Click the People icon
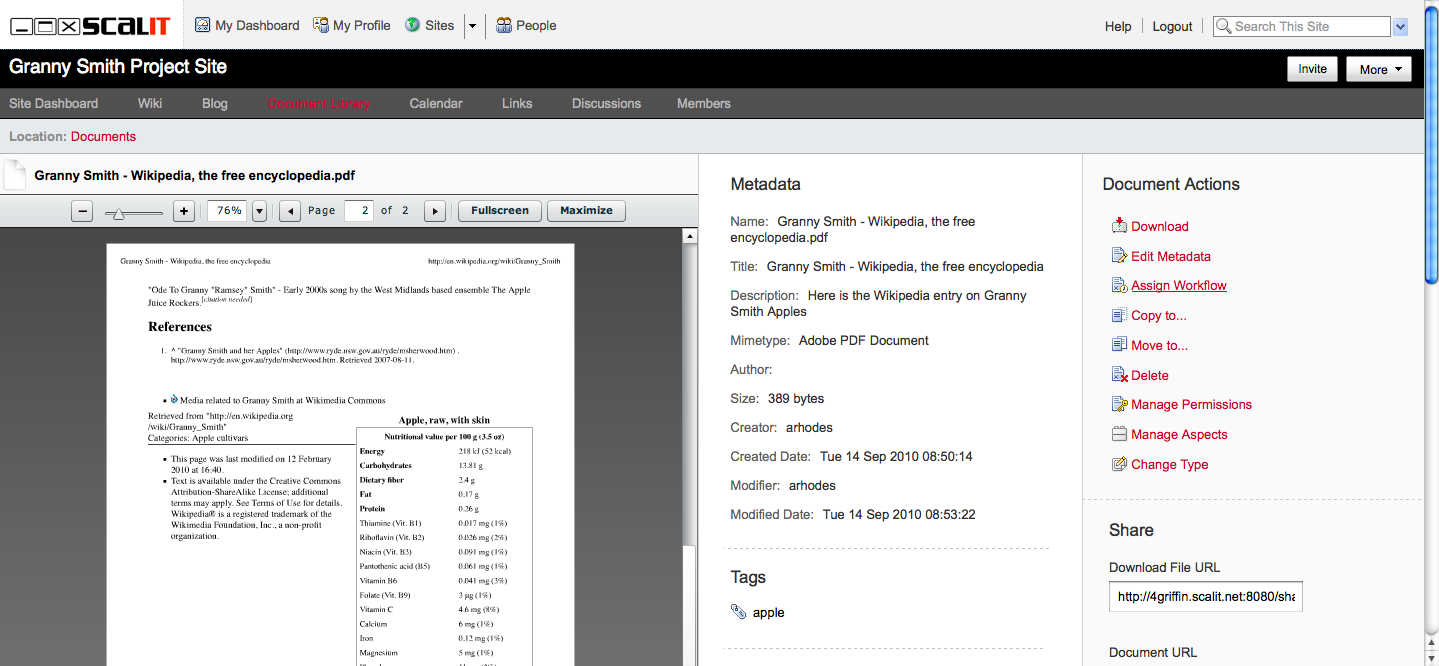This screenshot has height=666, width=1439. coord(504,25)
